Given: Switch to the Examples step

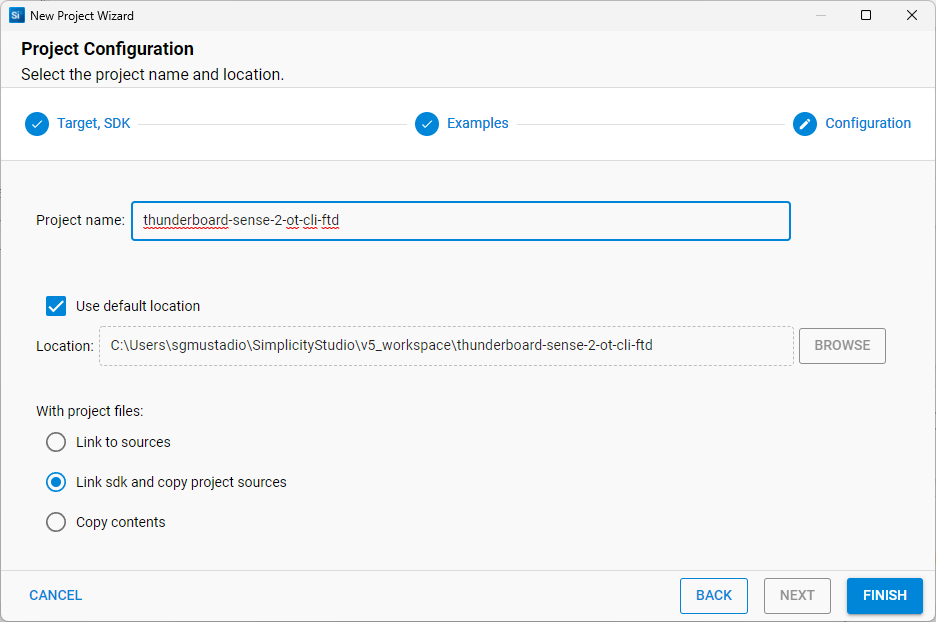Looking at the screenshot, I should [477, 124].
